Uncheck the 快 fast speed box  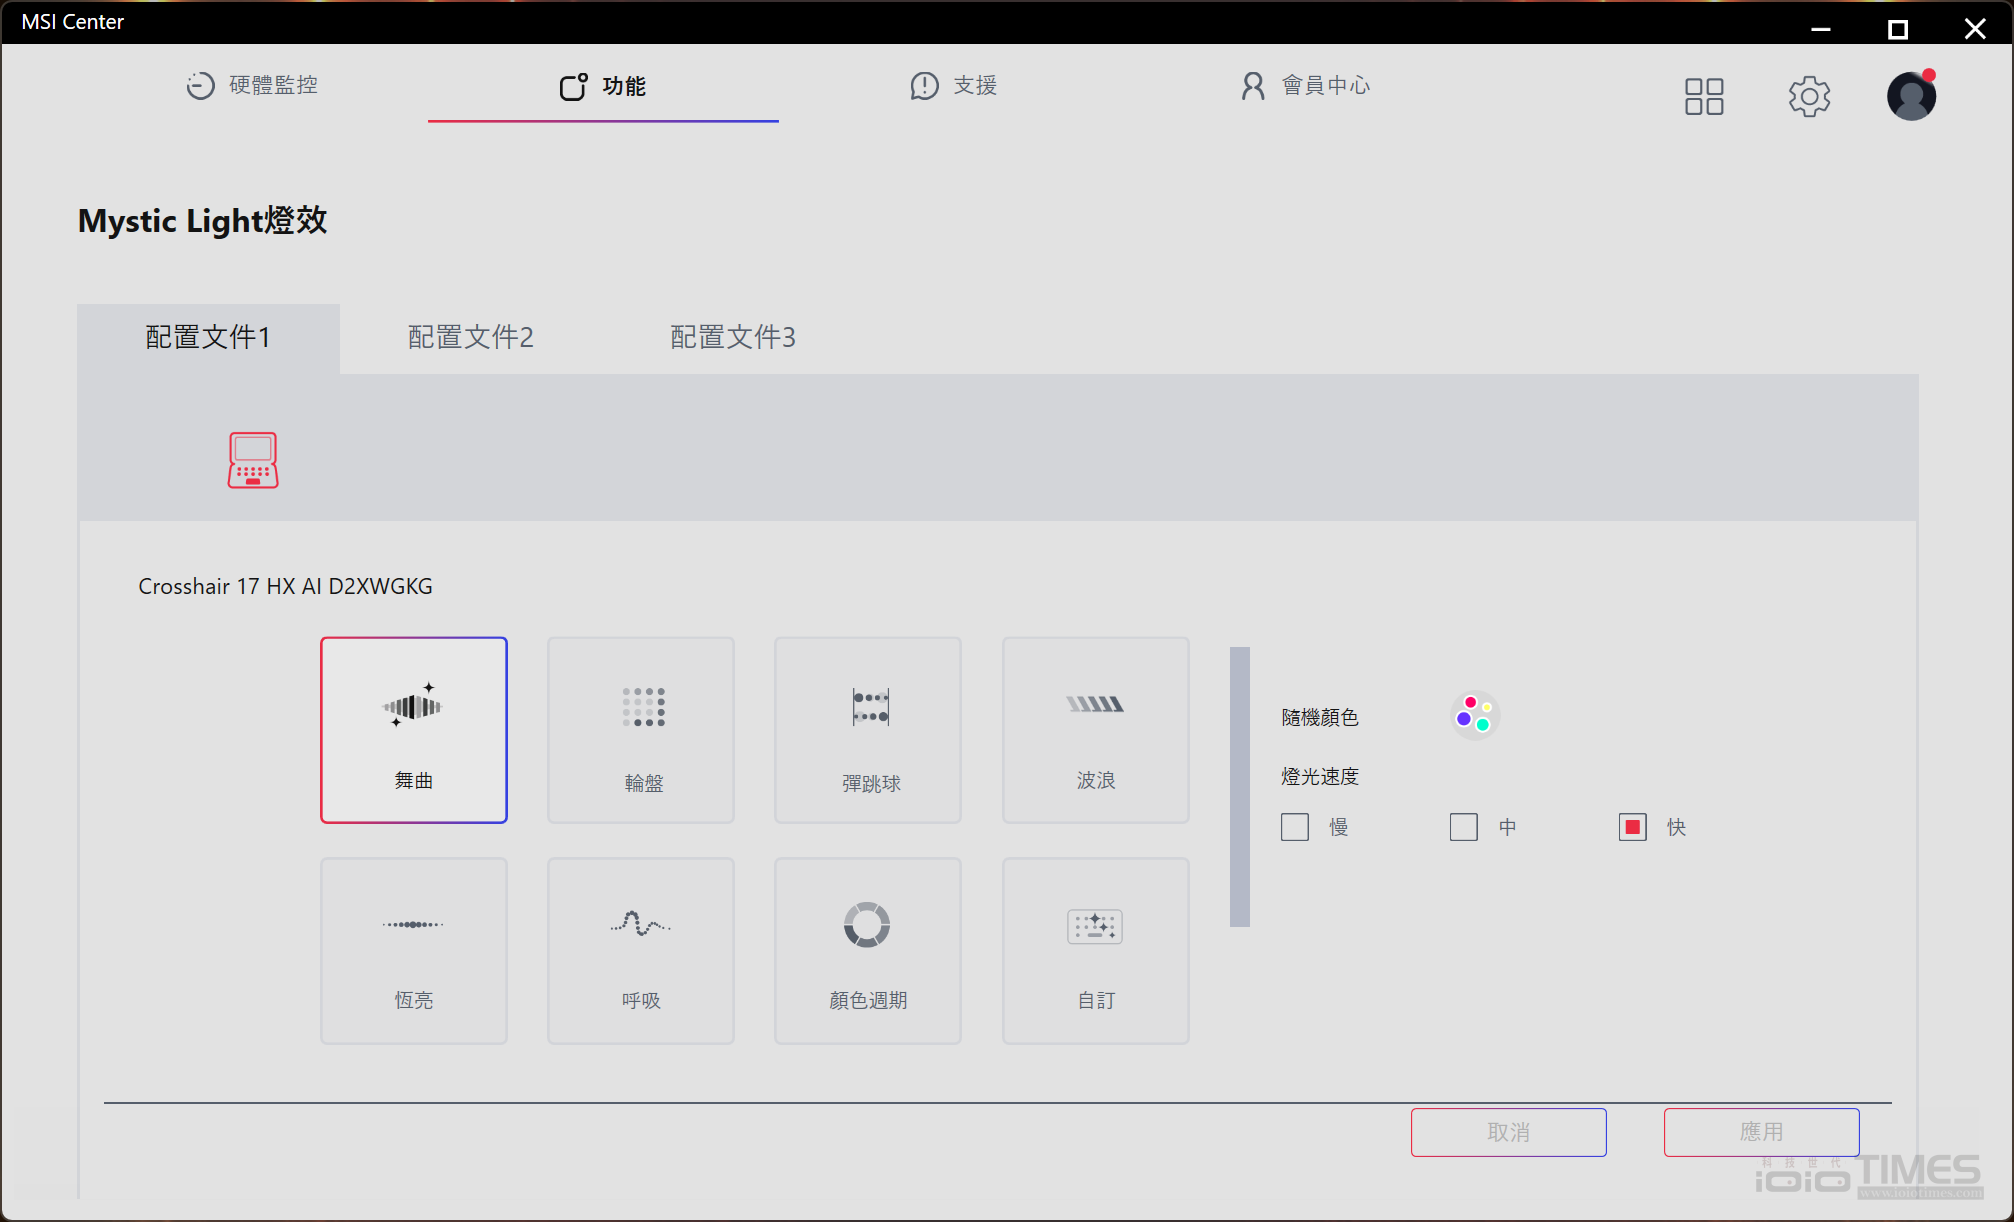point(1633,827)
